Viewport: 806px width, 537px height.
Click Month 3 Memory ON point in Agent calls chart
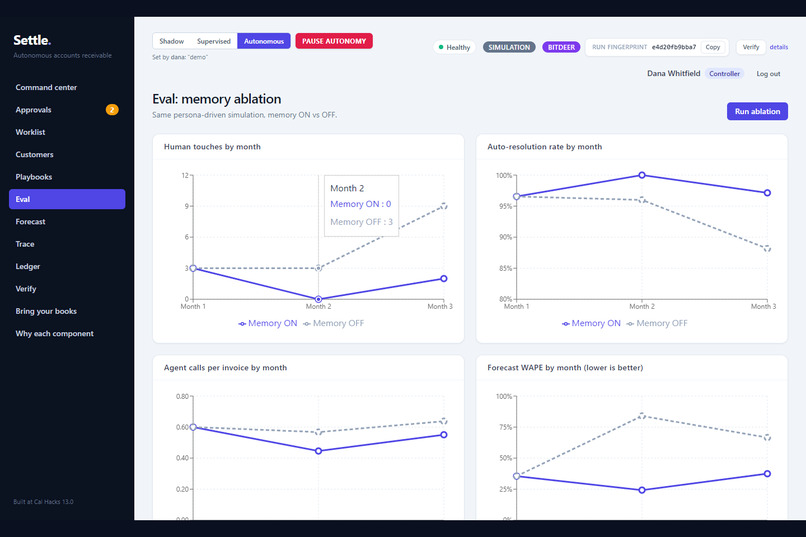coord(444,435)
